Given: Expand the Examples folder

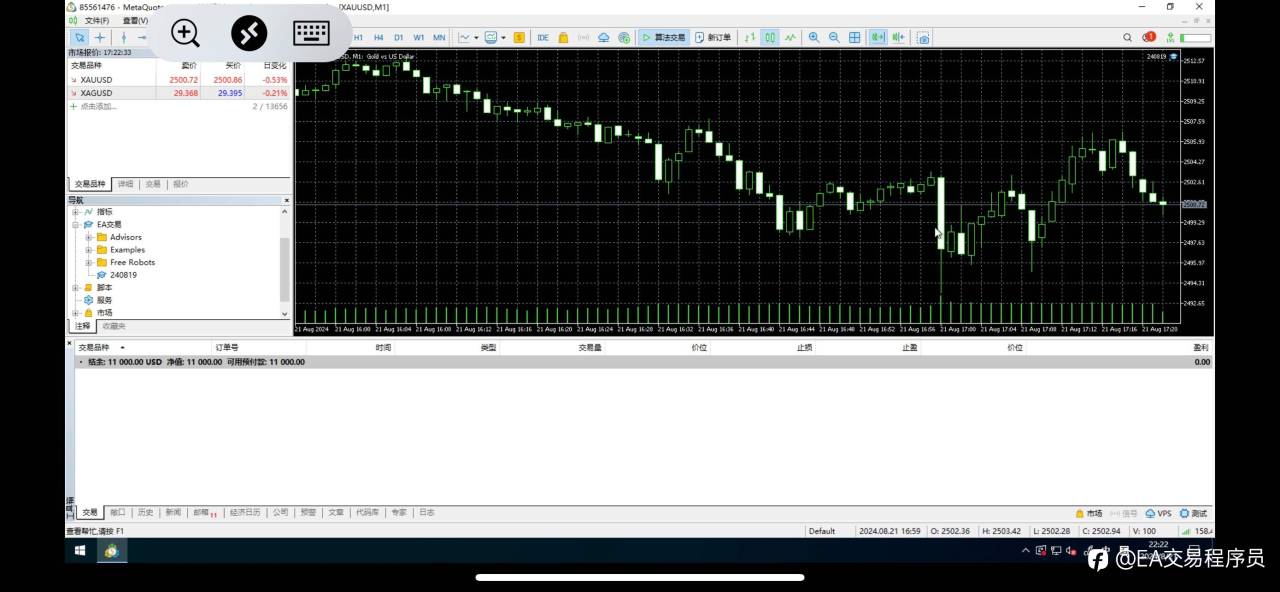Looking at the screenshot, I should 88,250.
